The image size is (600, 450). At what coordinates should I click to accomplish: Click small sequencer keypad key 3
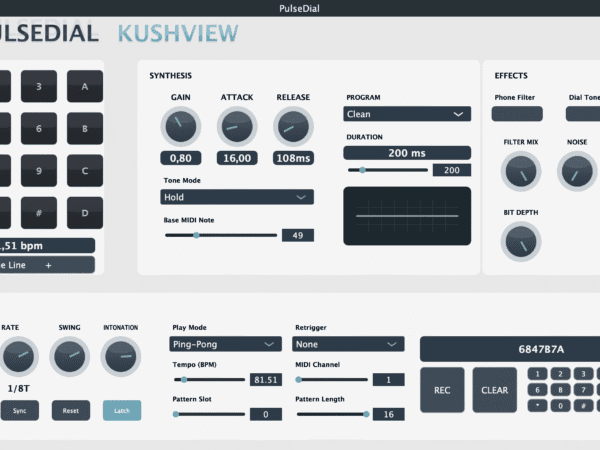pos(583,373)
